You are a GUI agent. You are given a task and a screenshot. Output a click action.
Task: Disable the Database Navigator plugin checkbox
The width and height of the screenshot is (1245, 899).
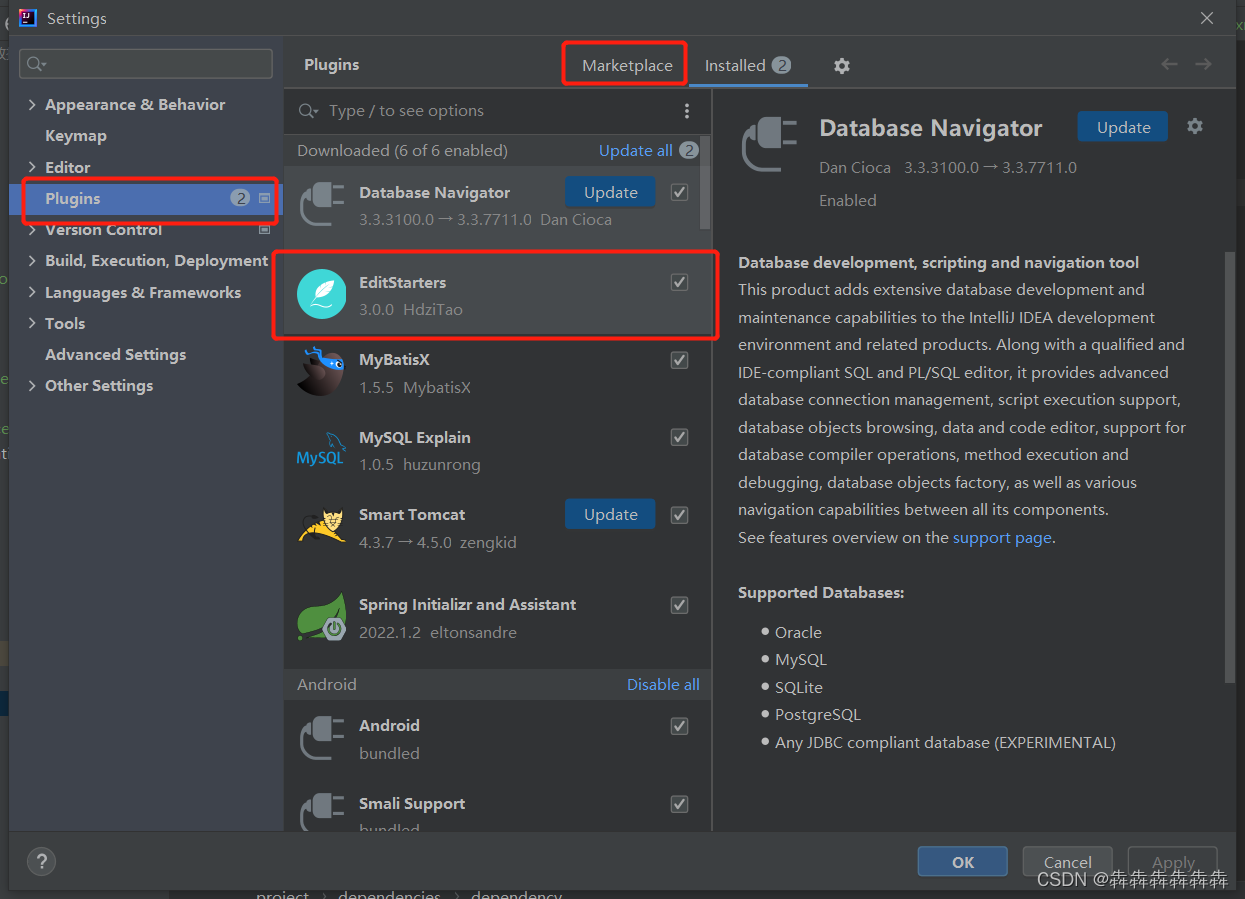(680, 192)
